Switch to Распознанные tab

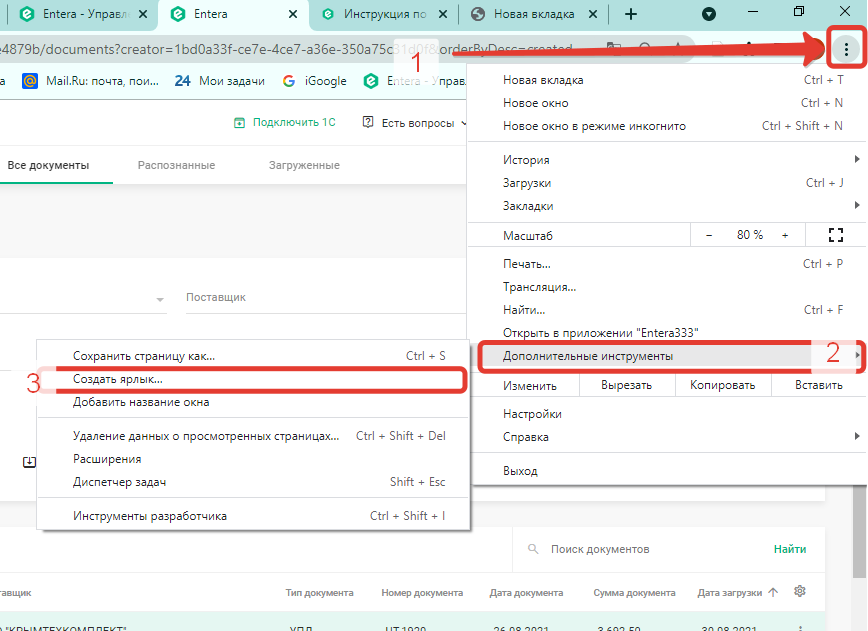point(176,165)
